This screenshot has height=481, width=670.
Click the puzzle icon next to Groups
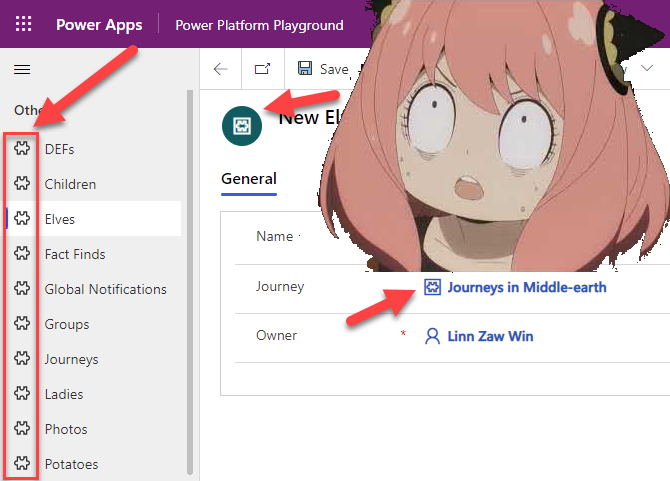[x=22, y=324]
